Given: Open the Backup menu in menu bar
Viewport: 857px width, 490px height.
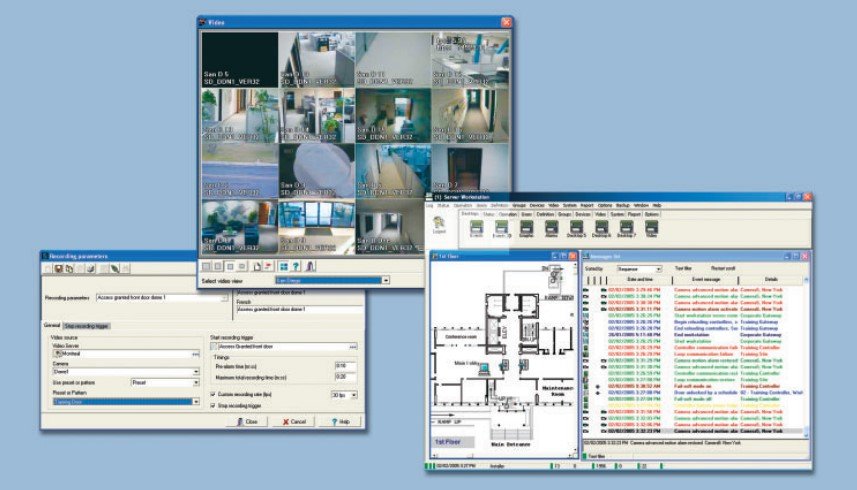Looking at the screenshot, I should coord(623,205).
